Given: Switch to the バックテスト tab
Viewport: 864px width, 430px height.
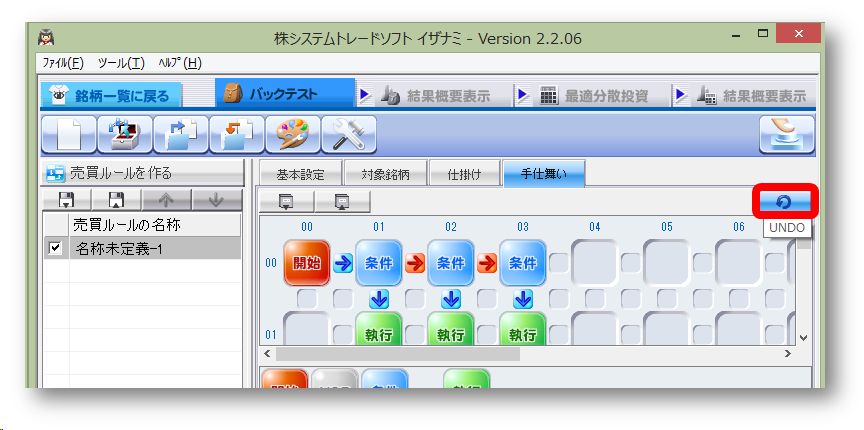Looking at the screenshot, I should (x=284, y=94).
